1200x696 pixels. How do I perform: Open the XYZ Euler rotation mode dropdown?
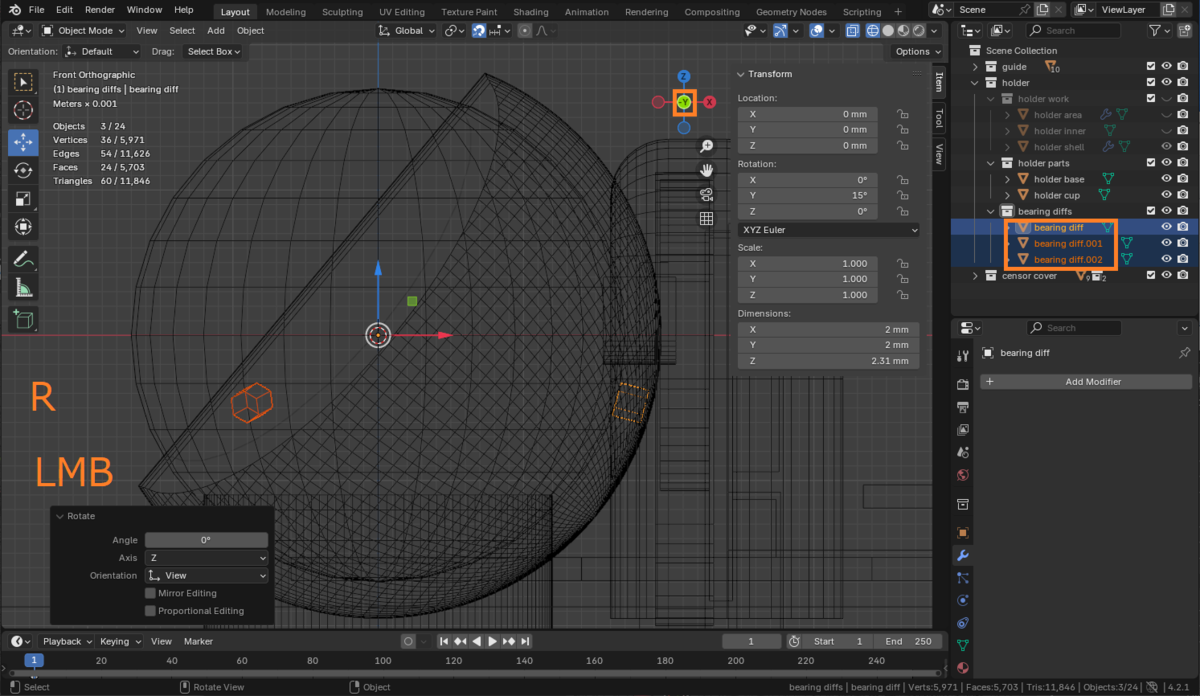(x=828, y=230)
